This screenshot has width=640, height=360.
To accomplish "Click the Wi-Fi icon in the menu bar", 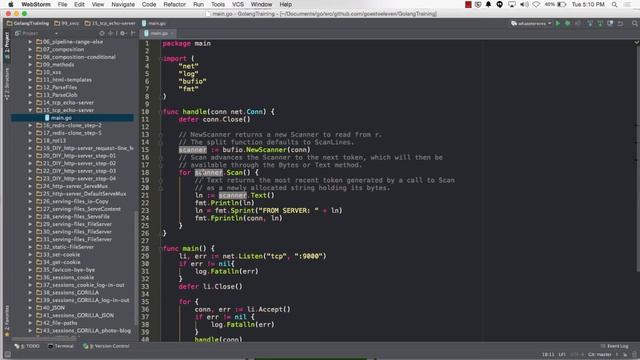I will tap(536, 4).
